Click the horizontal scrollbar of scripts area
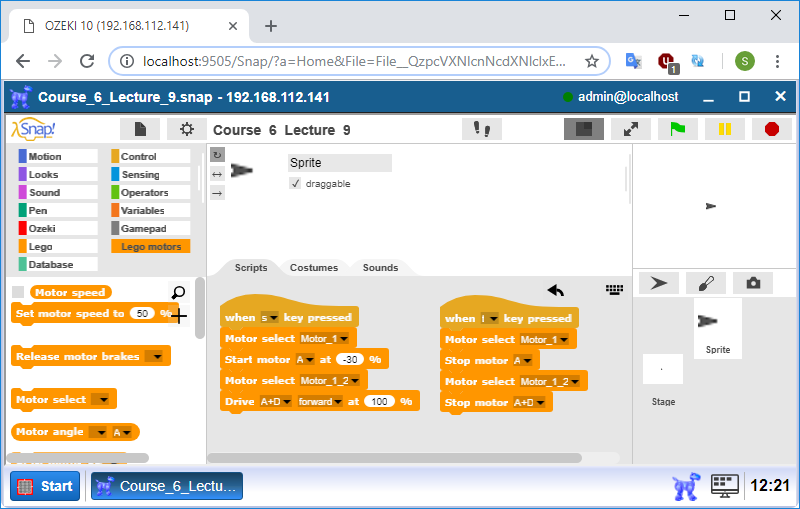Viewport: 800px width, 509px height. coord(394,458)
